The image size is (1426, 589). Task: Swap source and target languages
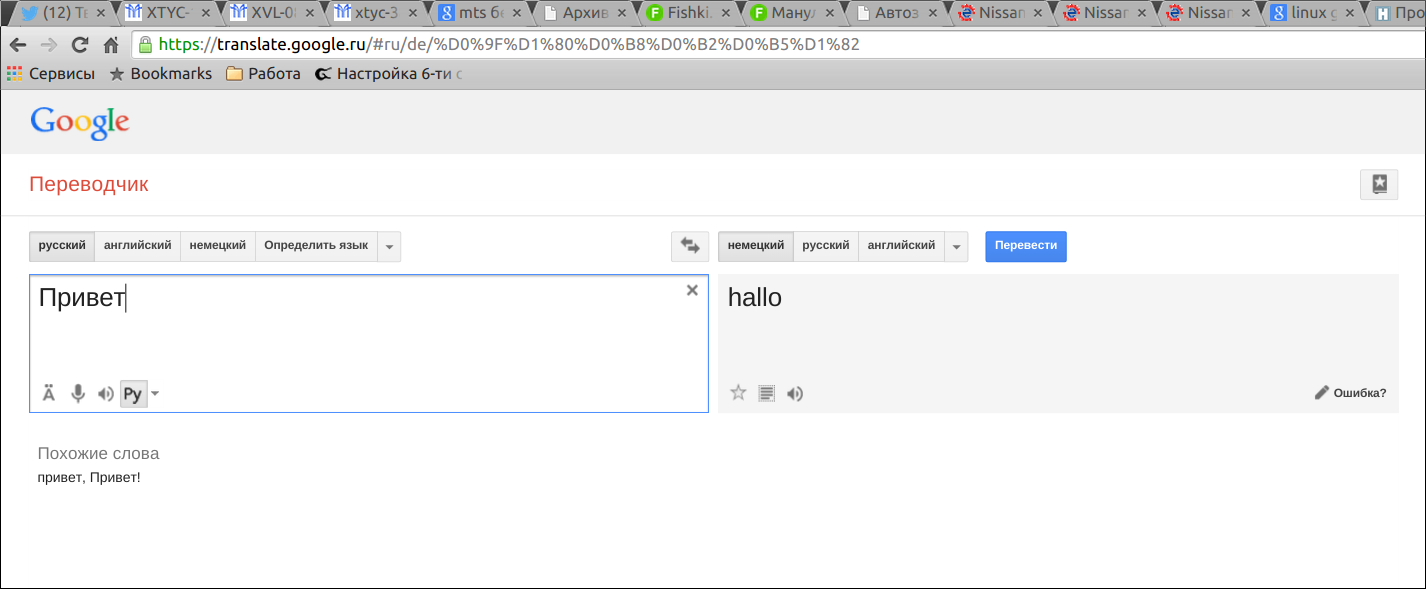click(x=690, y=246)
